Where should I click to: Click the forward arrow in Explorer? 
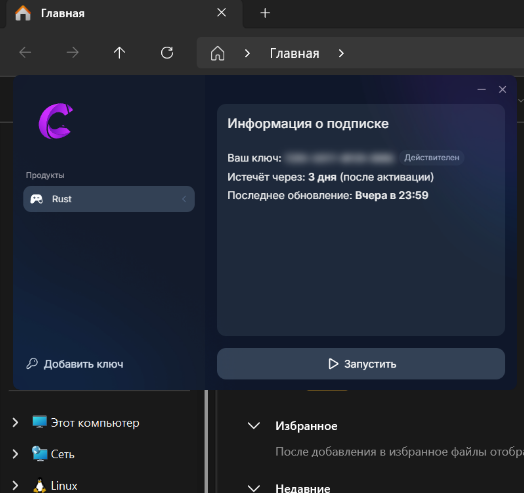(72, 53)
